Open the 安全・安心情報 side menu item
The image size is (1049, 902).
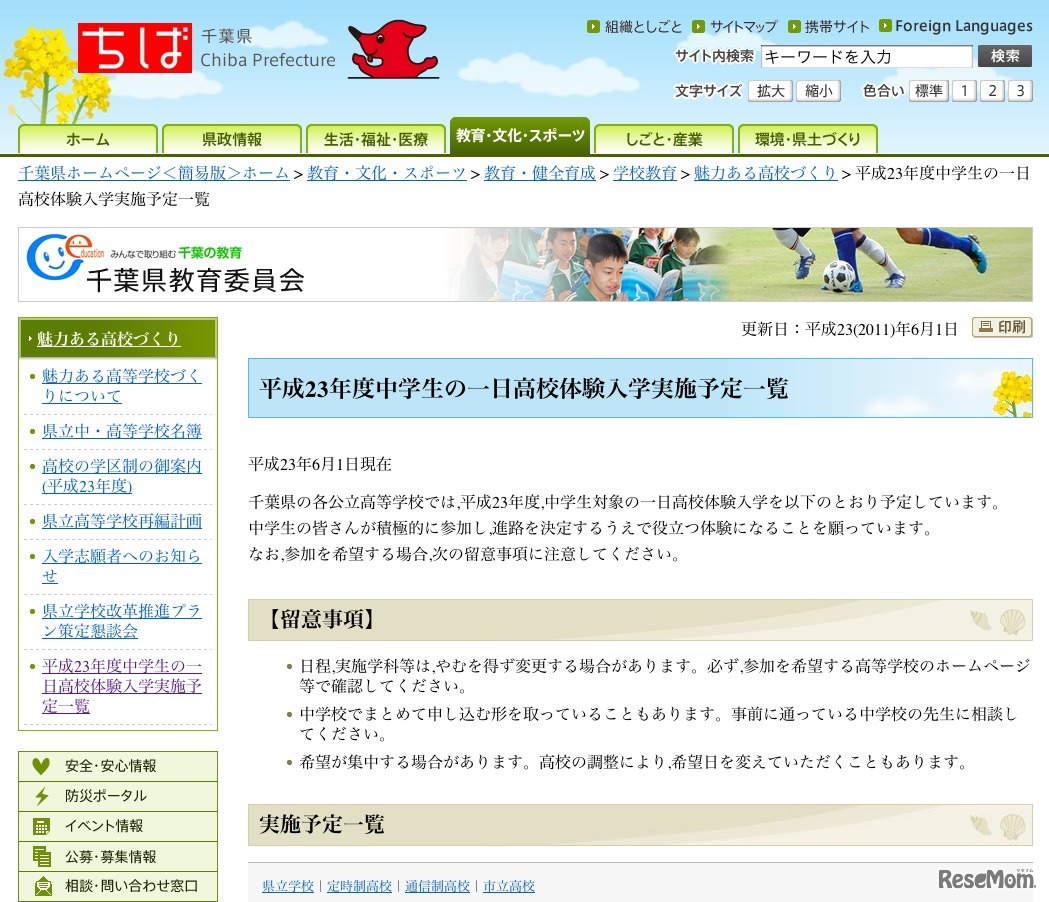(x=118, y=765)
